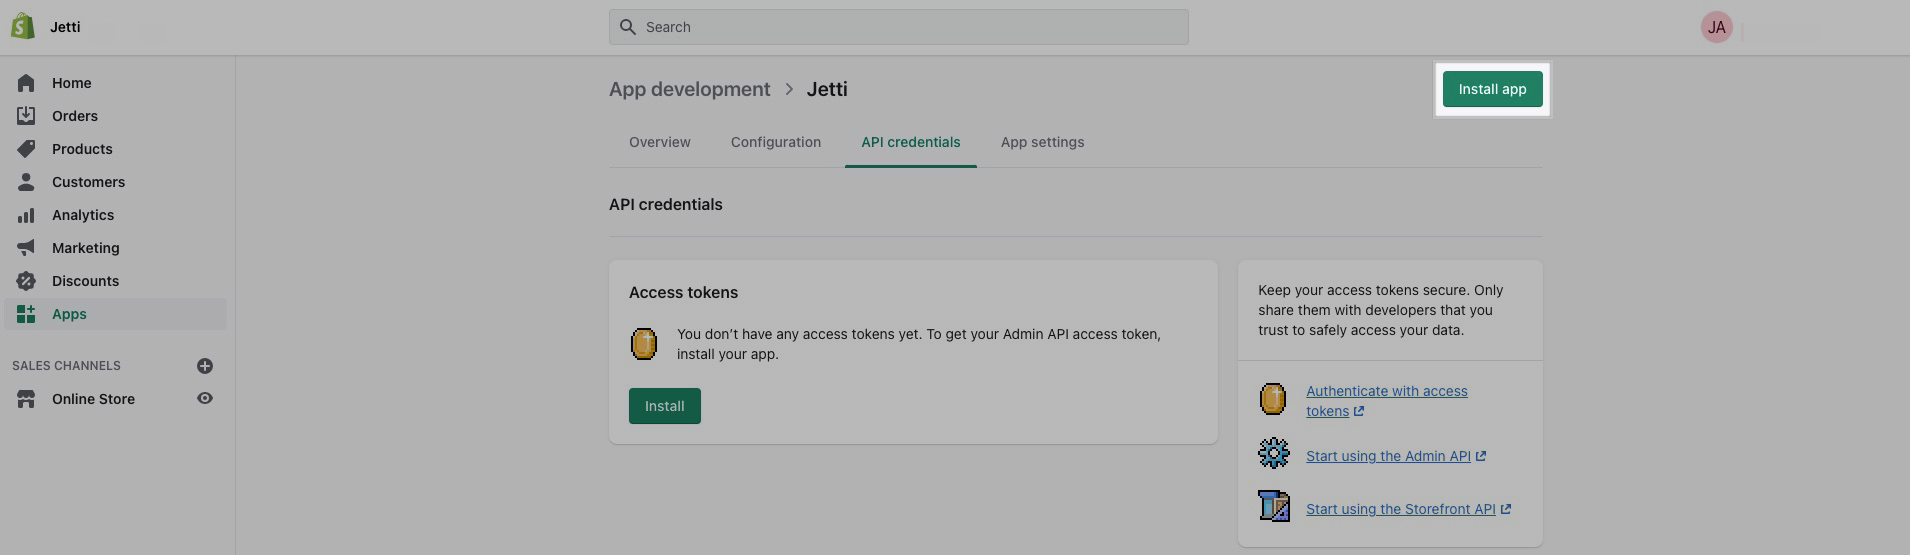Select Apps in the sidebar
The image size is (1910, 555).
click(115, 314)
